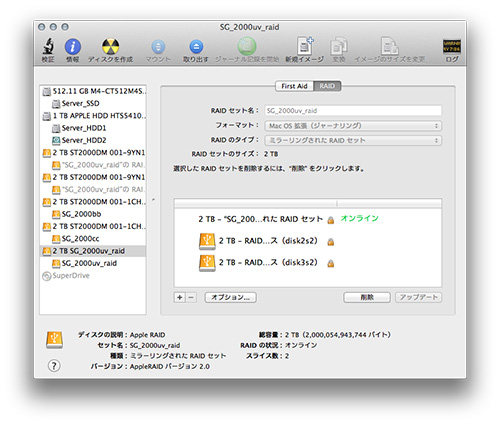This screenshot has width=500, height=425.
Task: Switch to the First Aid tab
Action: click(294, 86)
